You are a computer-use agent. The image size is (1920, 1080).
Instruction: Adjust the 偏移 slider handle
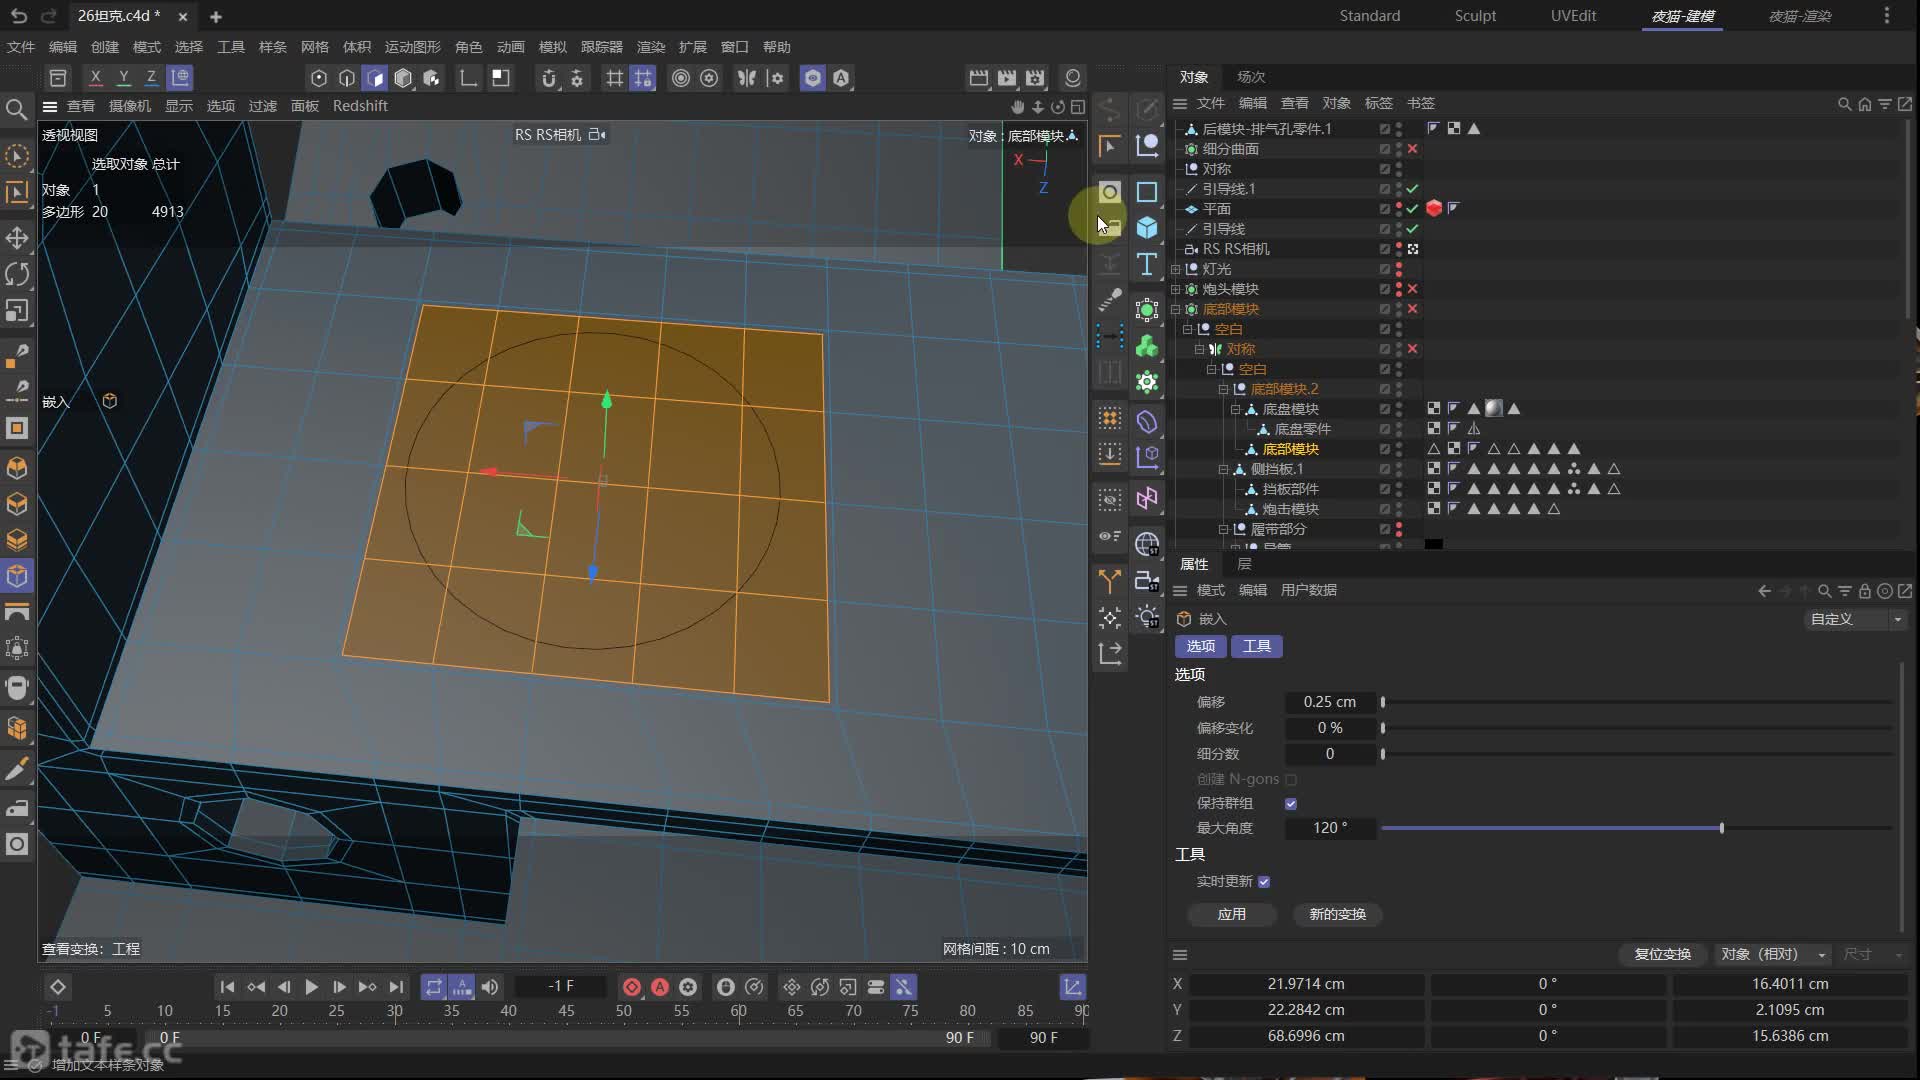tap(1383, 703)
